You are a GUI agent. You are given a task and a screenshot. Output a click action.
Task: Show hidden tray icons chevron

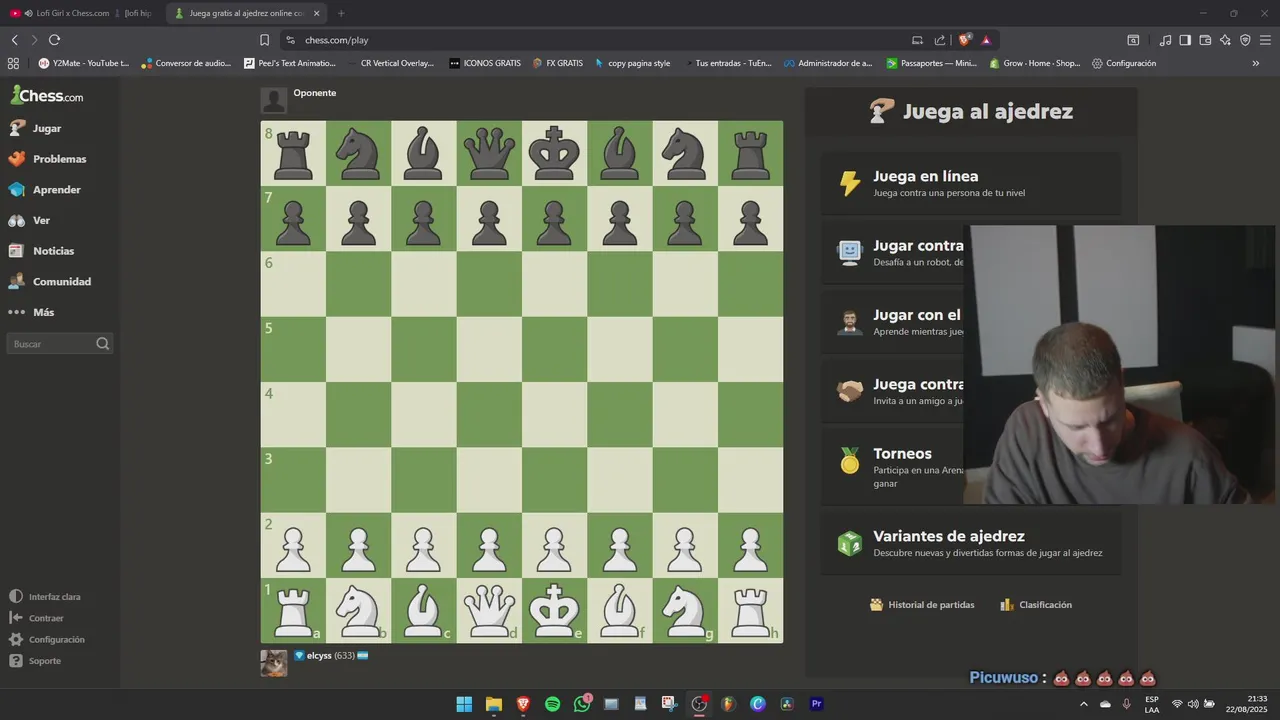coord(1083,704)
